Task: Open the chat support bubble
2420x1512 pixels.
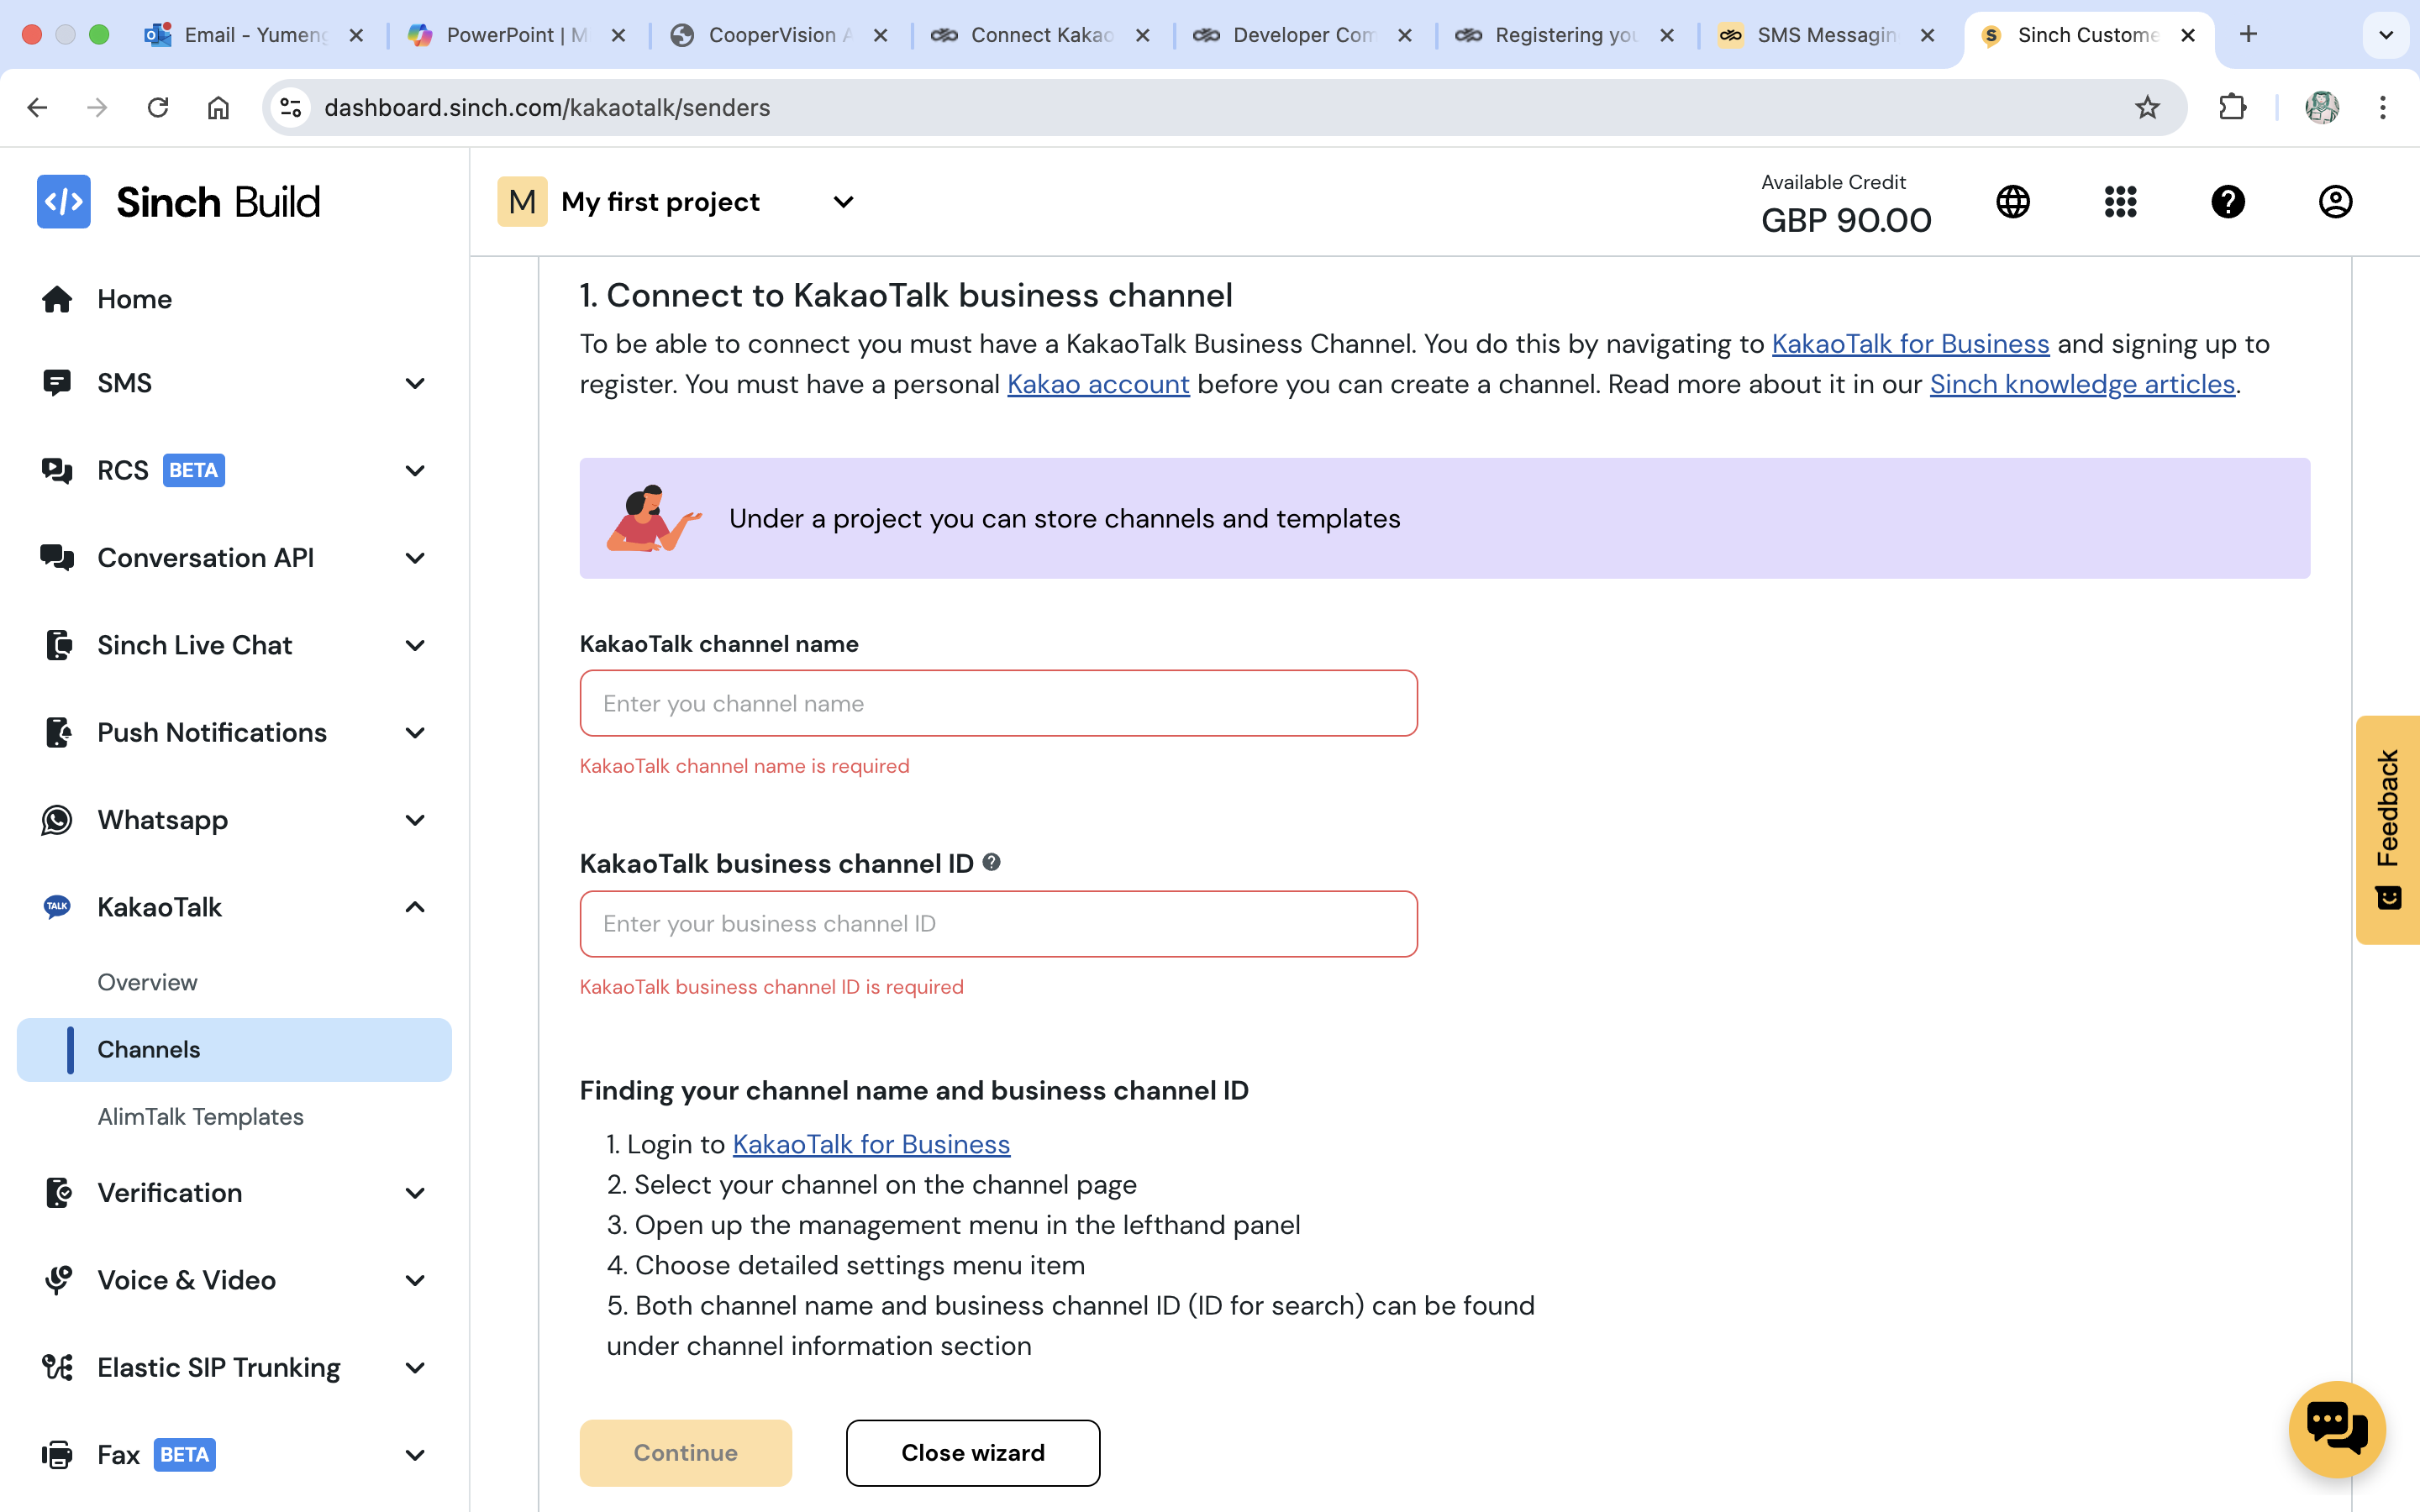Action: 2338,1429
